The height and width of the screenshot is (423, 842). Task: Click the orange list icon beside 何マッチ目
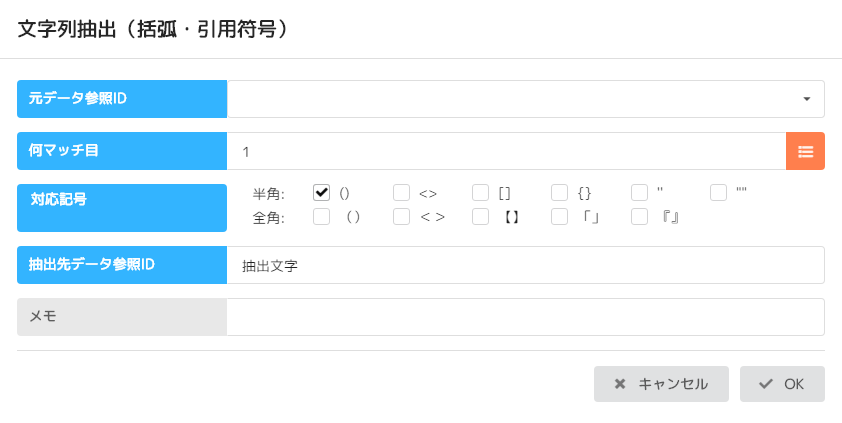(x=805, y=151)
